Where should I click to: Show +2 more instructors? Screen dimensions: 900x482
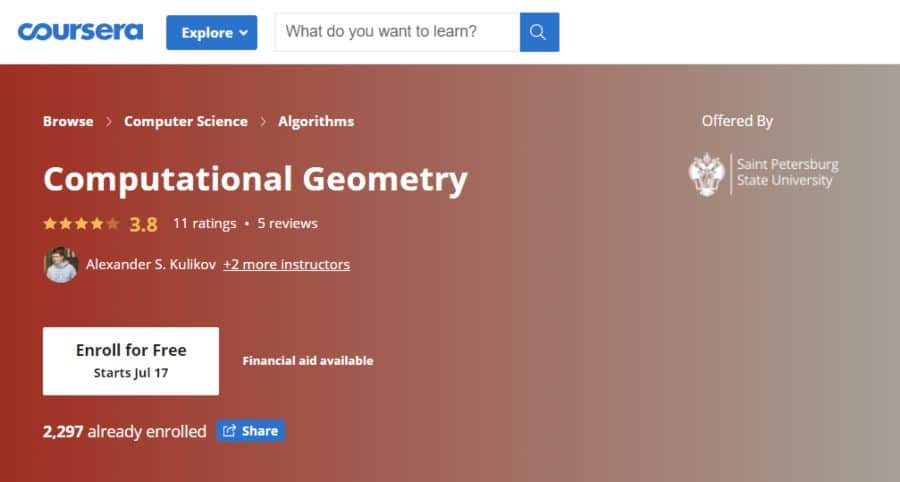tap(286, 265)
